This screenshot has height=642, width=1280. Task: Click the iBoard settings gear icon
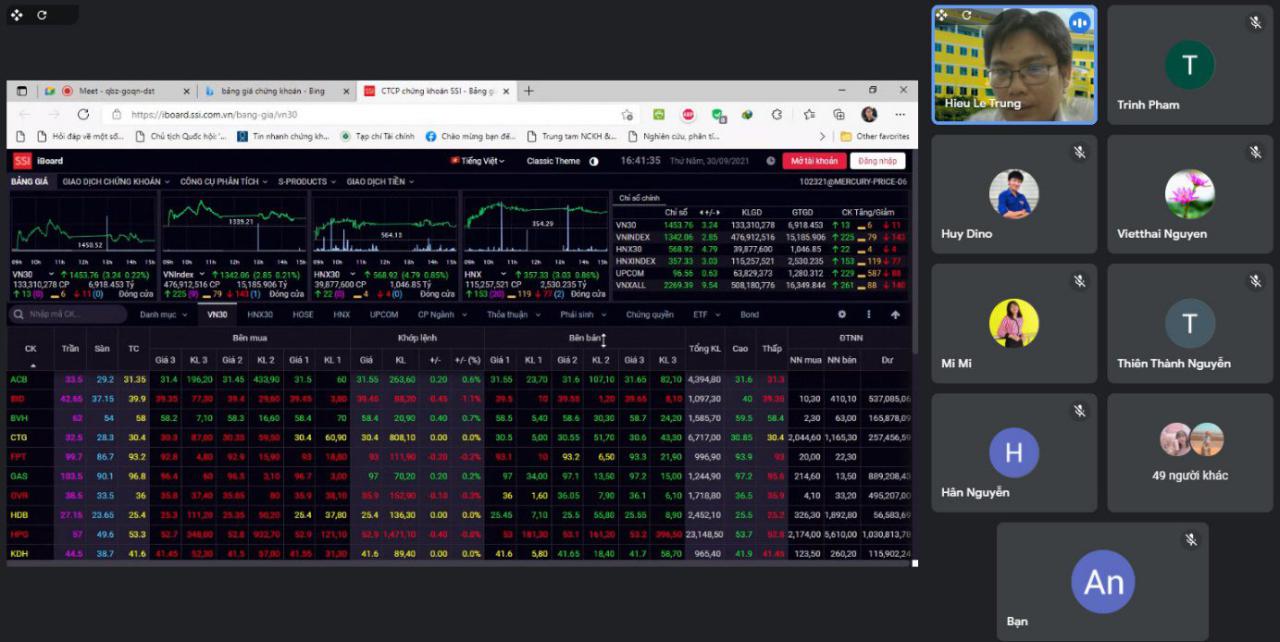(x=842, y=314)
